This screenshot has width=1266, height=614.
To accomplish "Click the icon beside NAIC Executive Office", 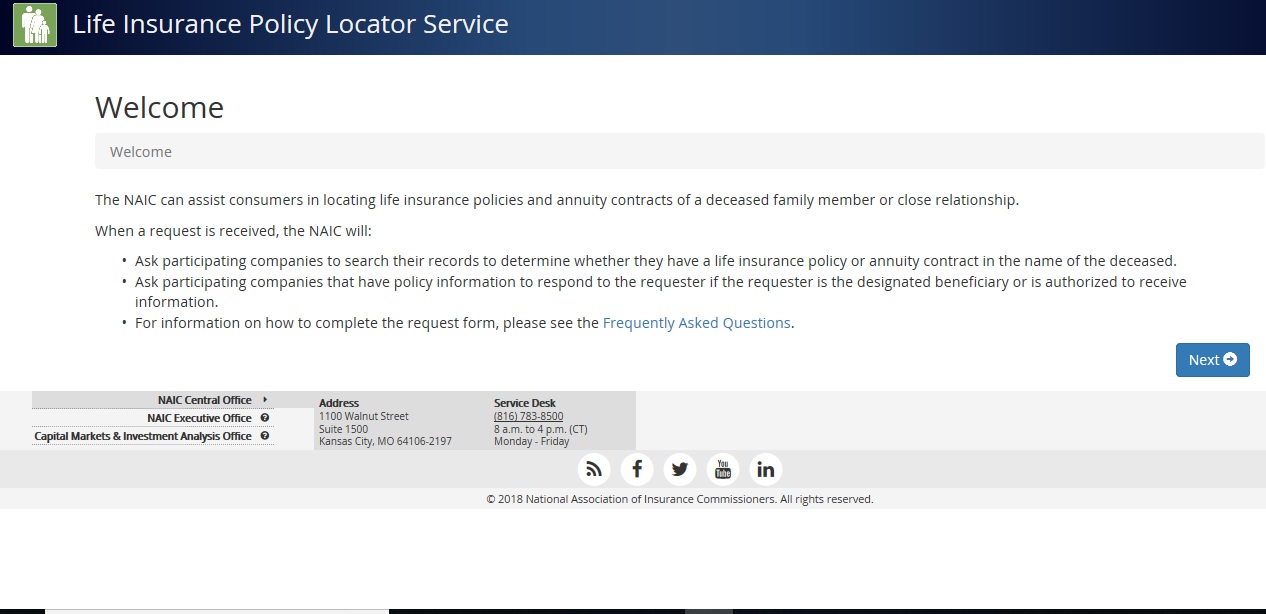I will coord(265,418).
